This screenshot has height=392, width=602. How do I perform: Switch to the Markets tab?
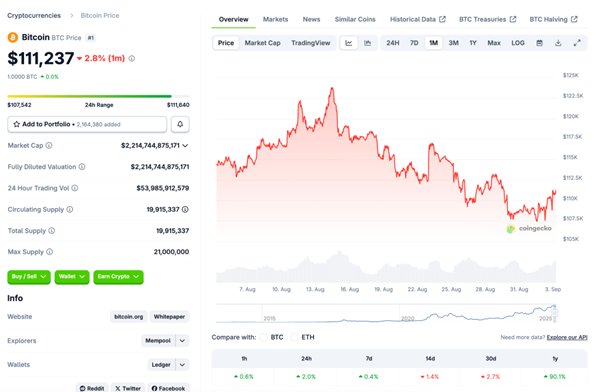click(275, 19)
